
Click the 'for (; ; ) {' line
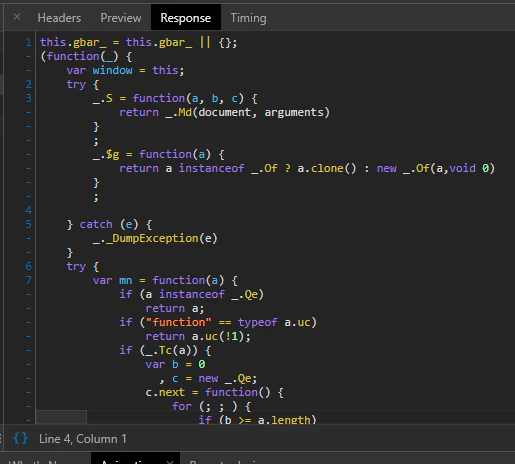pos(211,406)
